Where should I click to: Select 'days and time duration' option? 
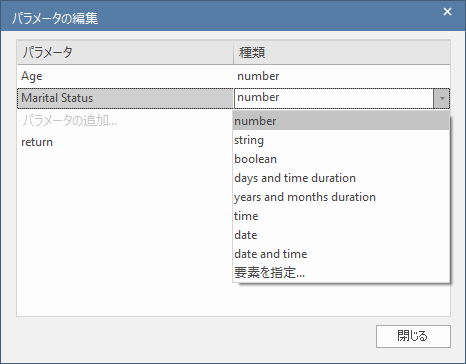coord(341,178)
